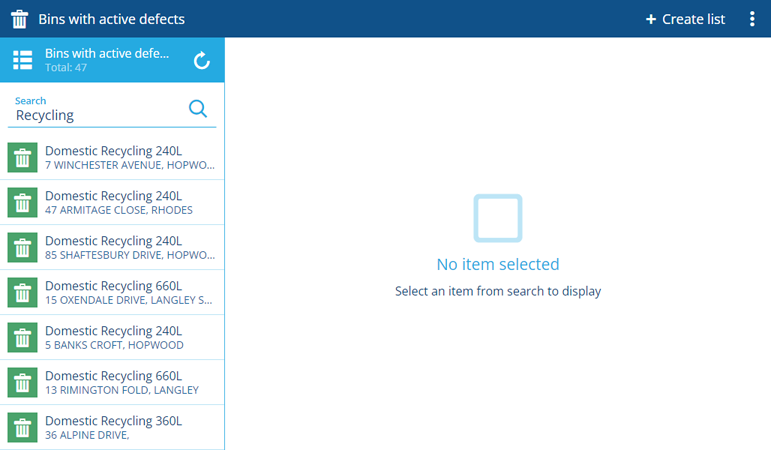Select Domestic Recycling 660L at 13 Rimington Fold
771x450 pixels.
(x=112, y=382)
